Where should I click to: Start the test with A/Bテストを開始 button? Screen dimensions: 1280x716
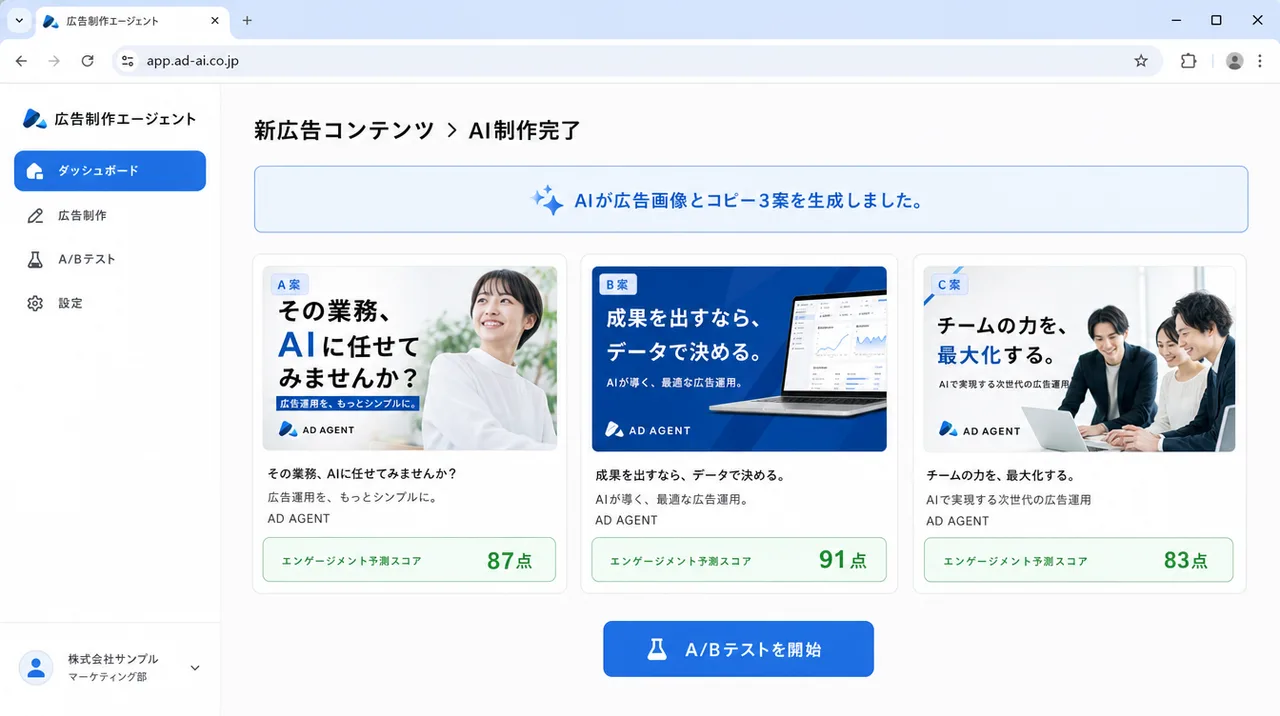coord(738,649)
